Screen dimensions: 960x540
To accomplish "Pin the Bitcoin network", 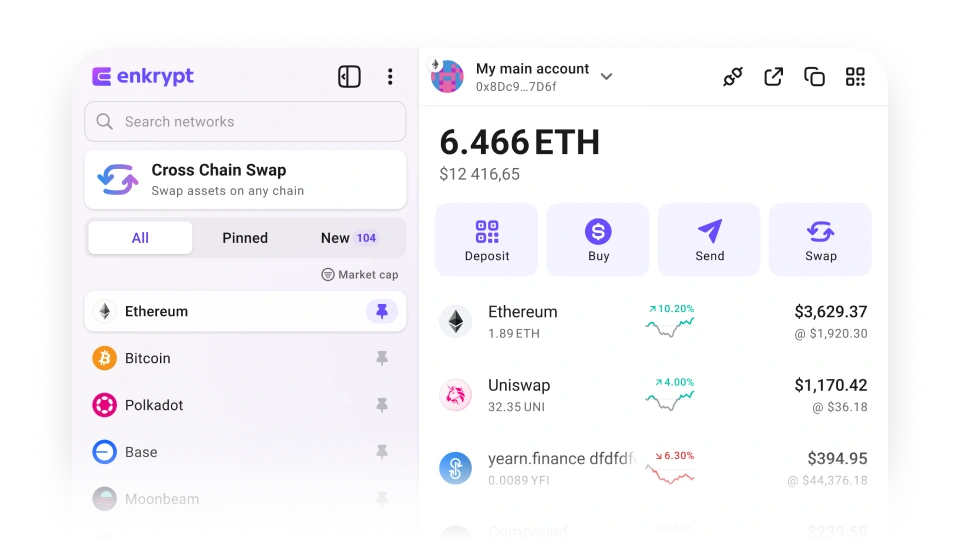I will (x=382, y=358).
